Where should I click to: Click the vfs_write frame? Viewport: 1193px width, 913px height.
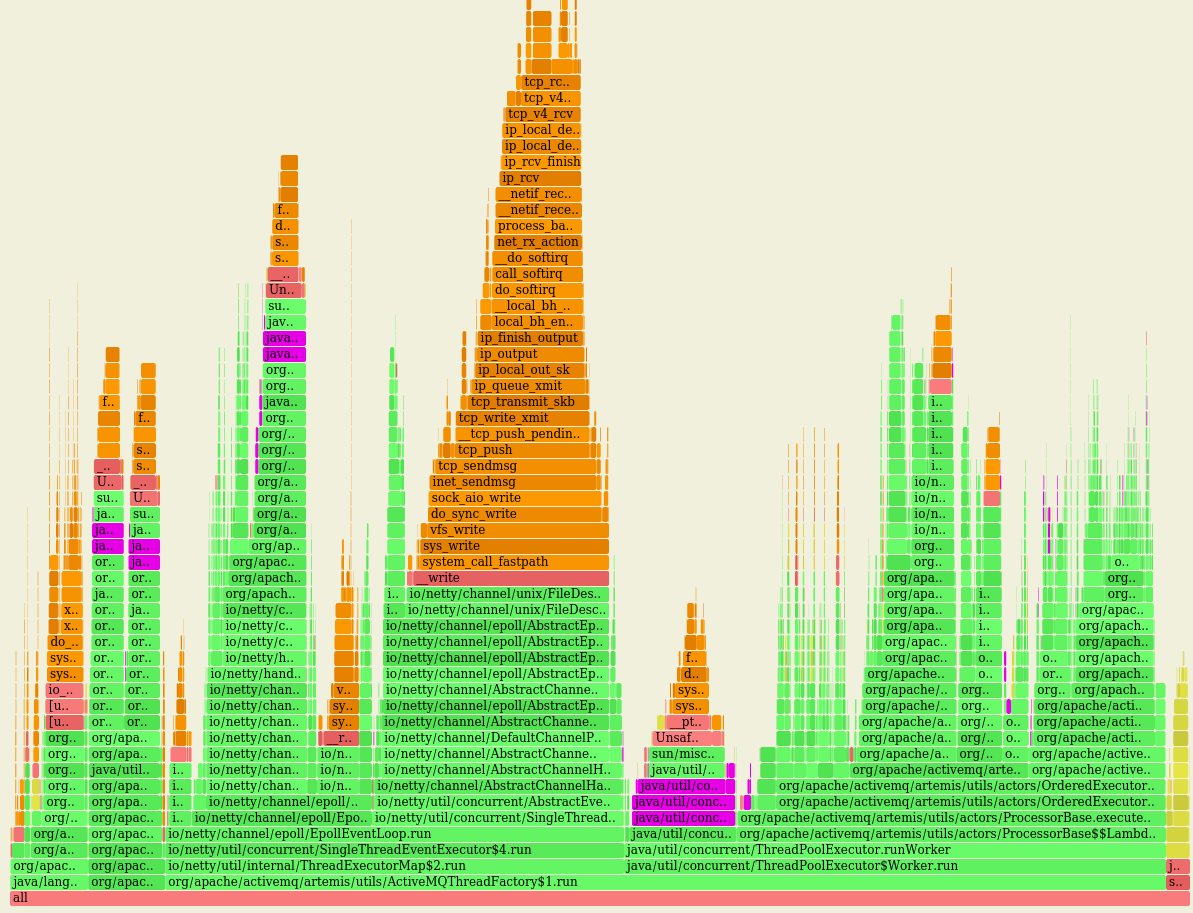coord(517,530)
